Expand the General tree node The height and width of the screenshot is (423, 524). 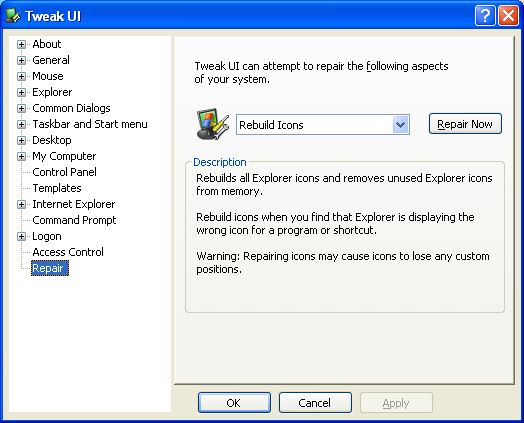21,60
